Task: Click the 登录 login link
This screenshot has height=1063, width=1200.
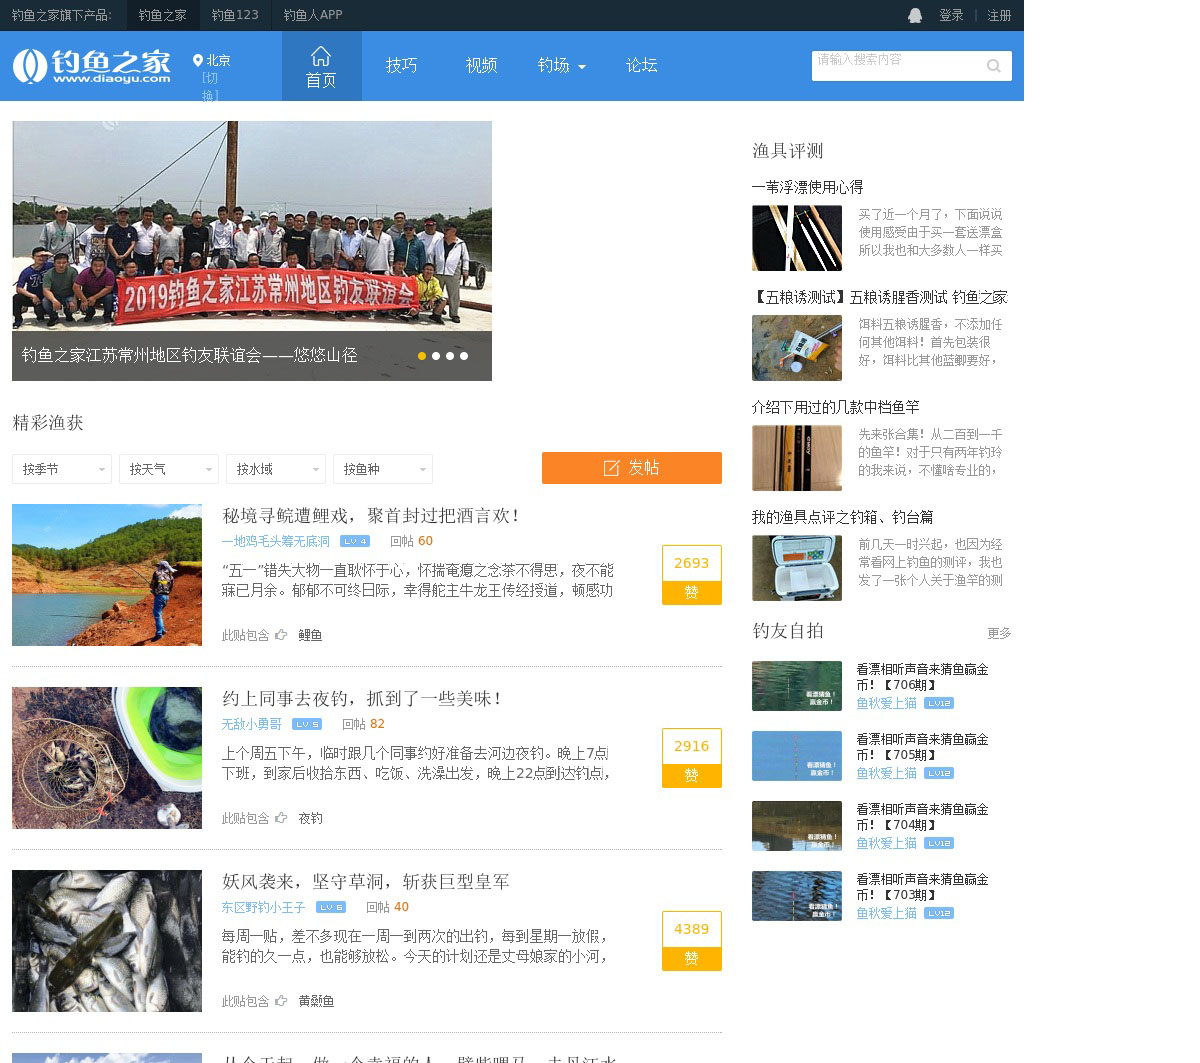Action: coord(951,15)
